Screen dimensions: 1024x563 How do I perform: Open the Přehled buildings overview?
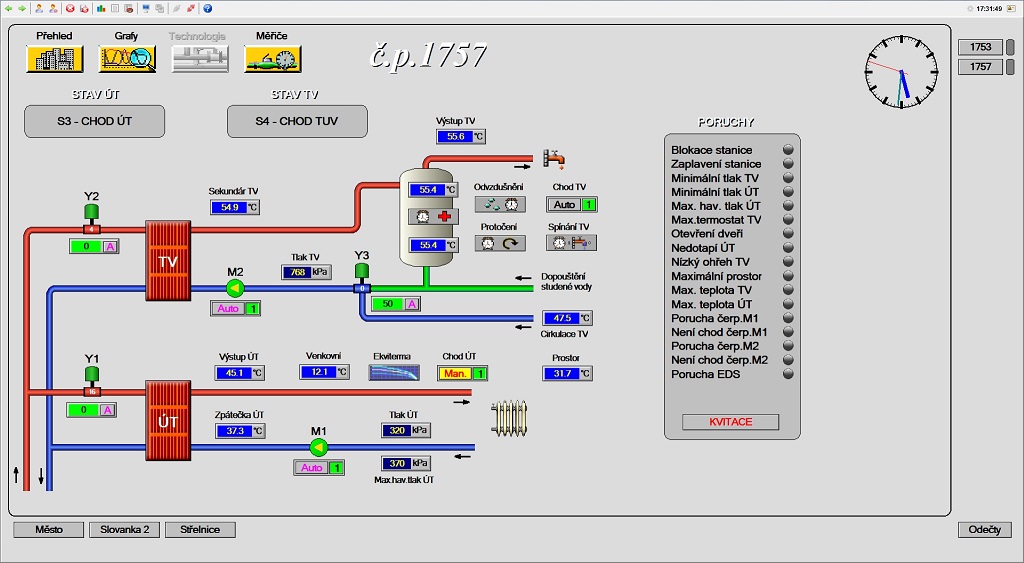tap(54, 59)
